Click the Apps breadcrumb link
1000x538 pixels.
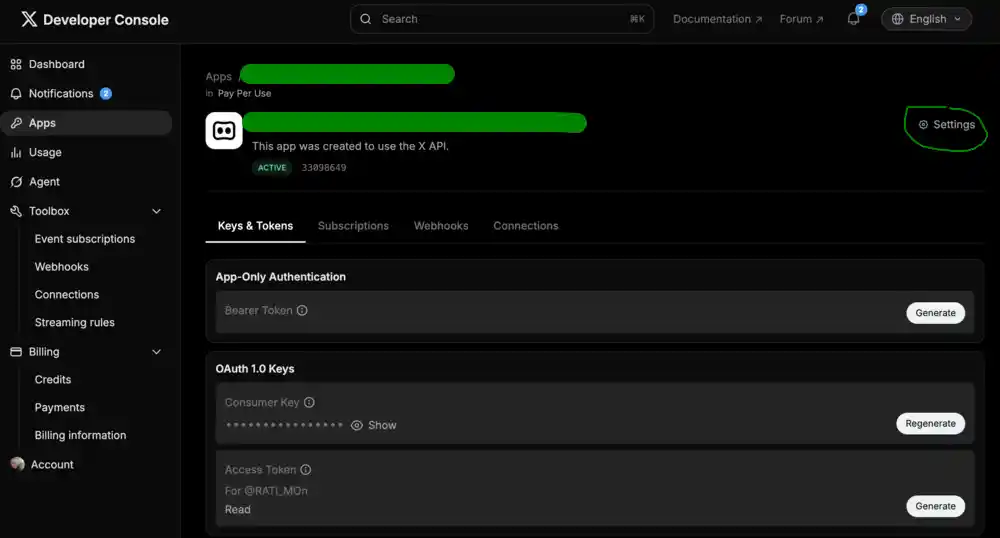pos(218,76)
